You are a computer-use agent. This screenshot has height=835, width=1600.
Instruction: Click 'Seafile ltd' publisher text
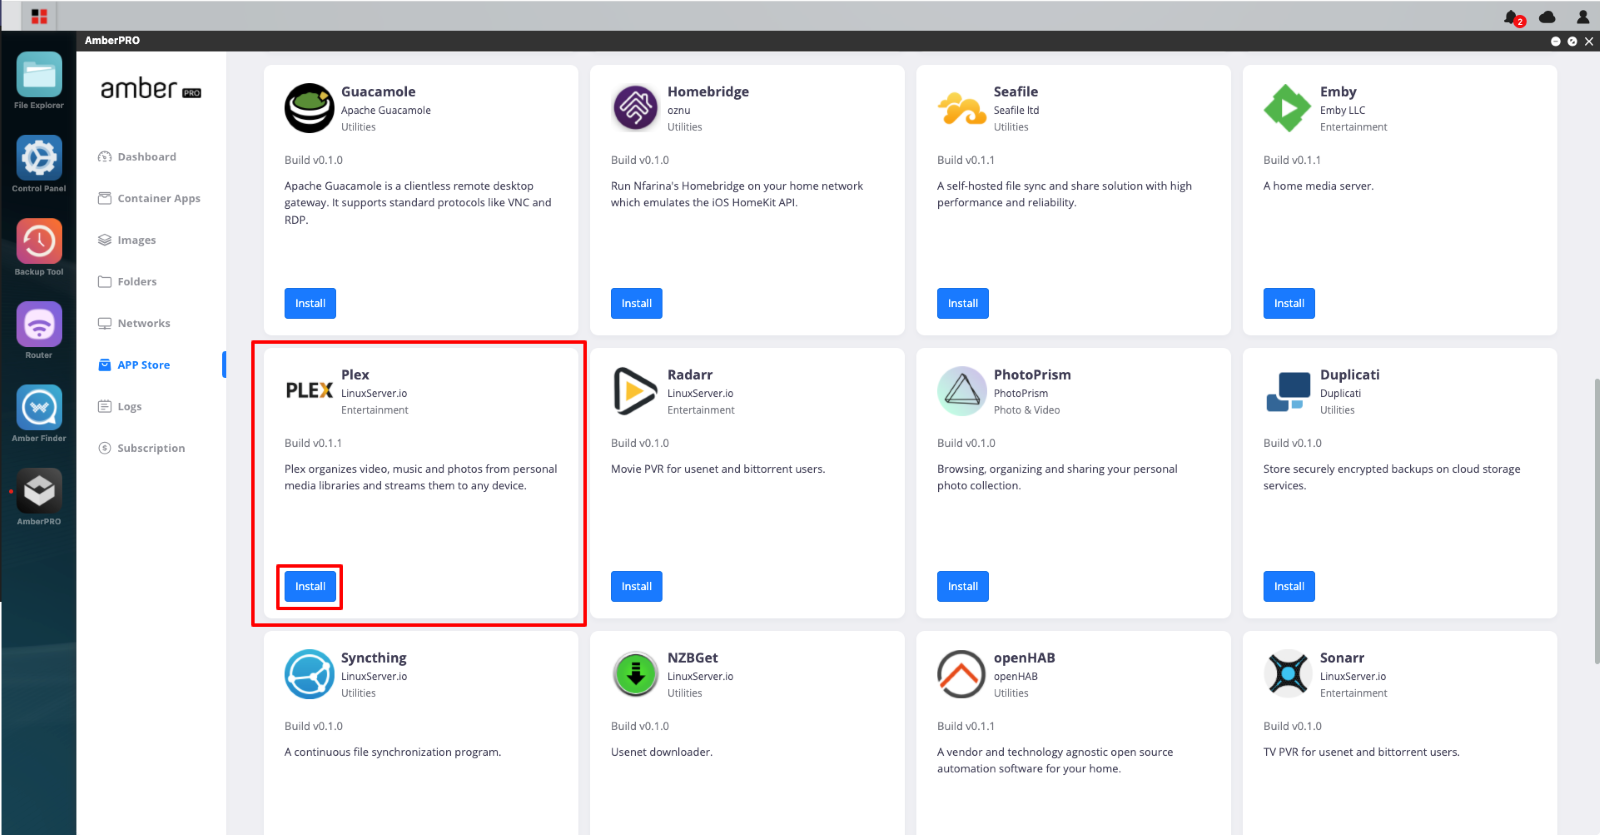point(1016,111)
